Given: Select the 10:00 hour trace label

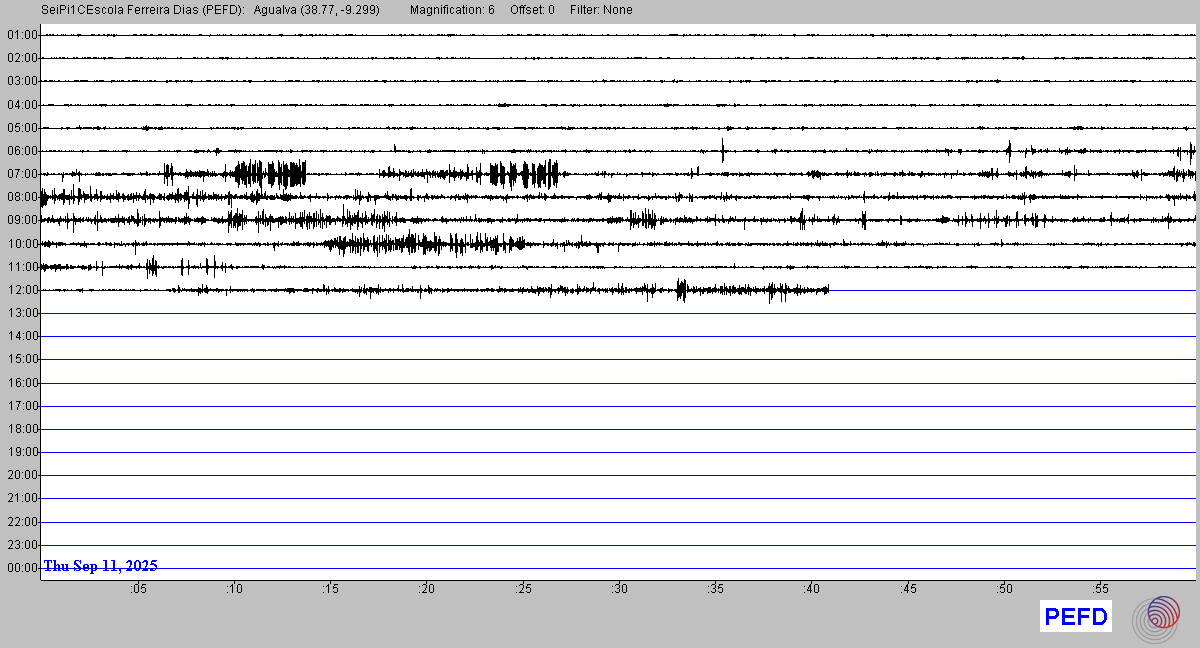Looking at the screenshot, I should click(22, 244).
